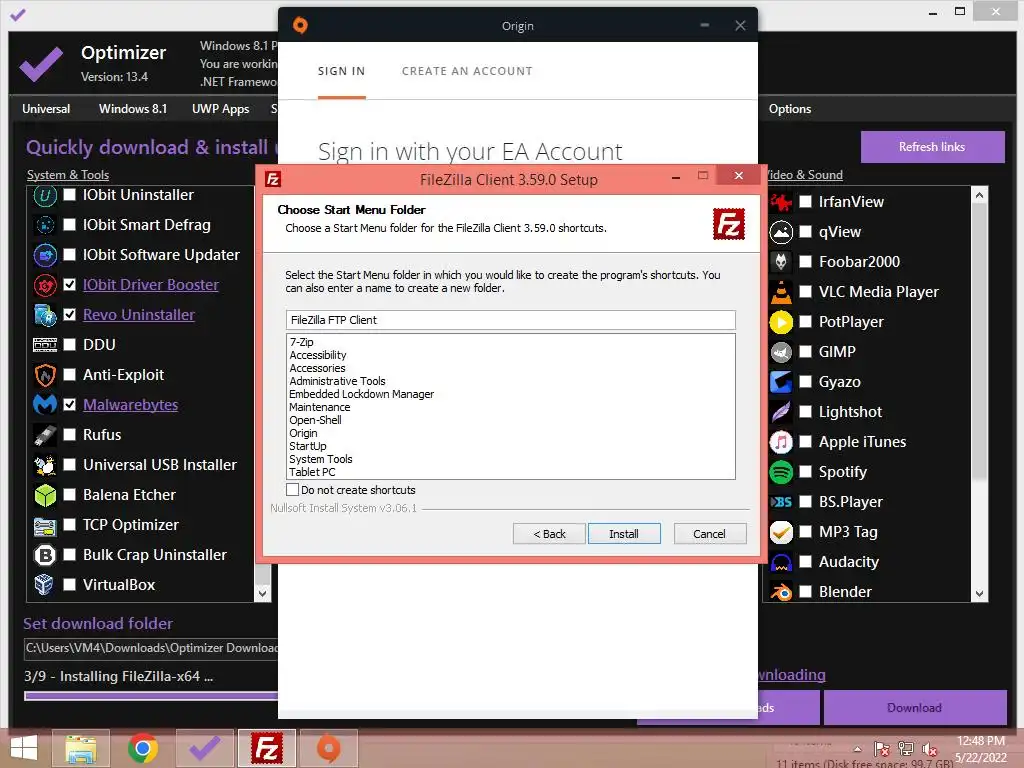Viewport: 1024px width, 768px height.
Task: Click the TCP Optimizer icon
Action: pos(45,525)
